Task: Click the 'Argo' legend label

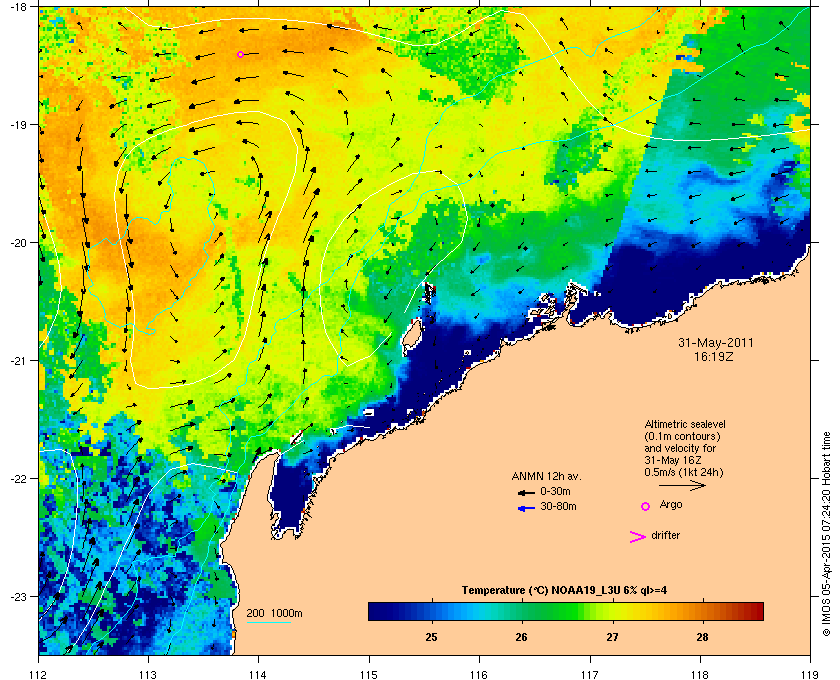Action: pyautogui.click(x=671, y=505)
